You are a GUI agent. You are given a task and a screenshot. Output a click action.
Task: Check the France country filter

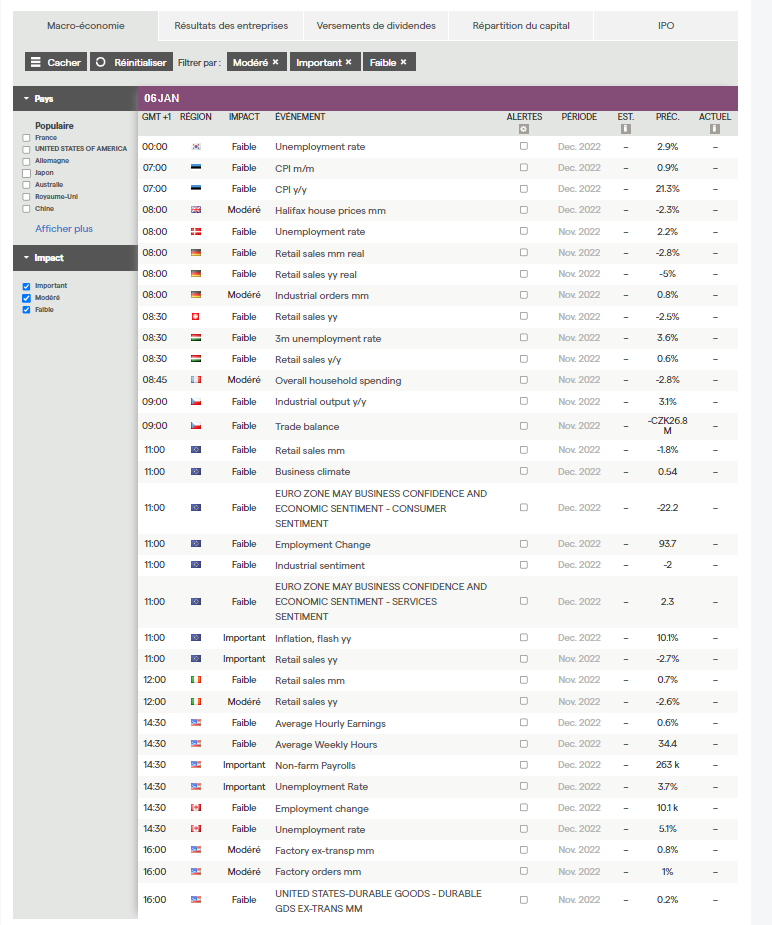(26, 138)
